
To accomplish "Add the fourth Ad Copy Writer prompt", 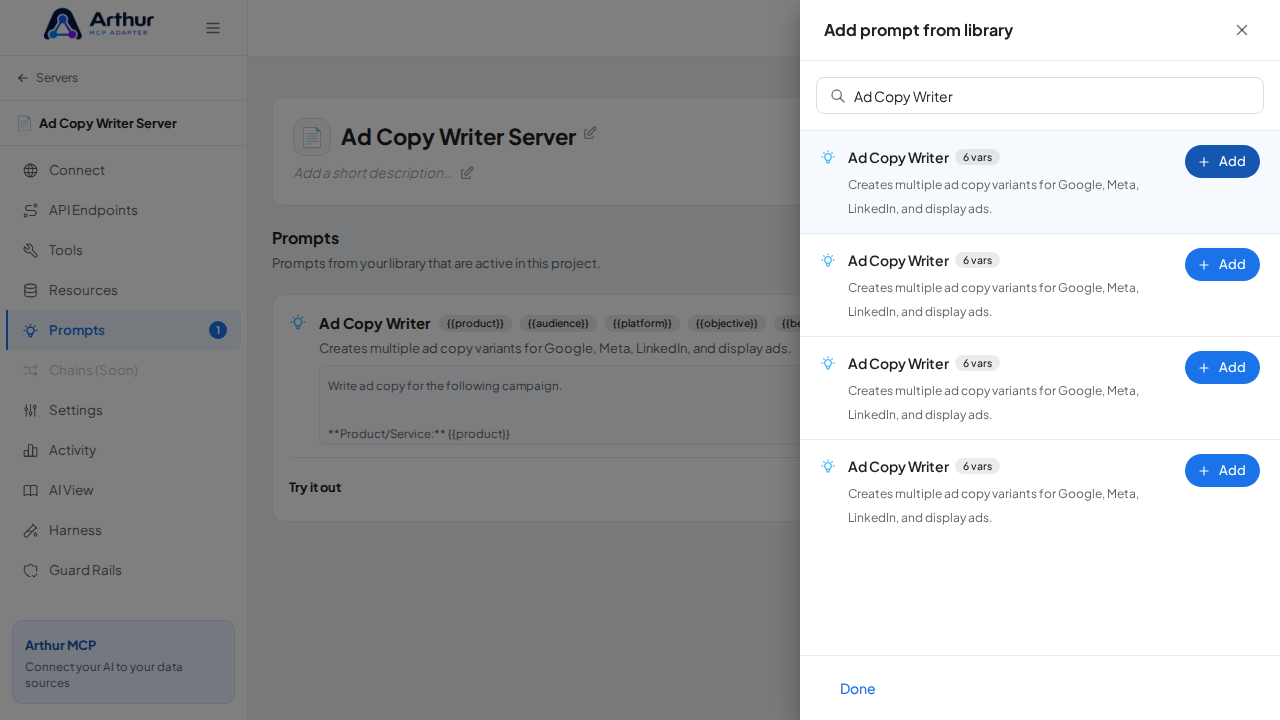I will 1222,470.
